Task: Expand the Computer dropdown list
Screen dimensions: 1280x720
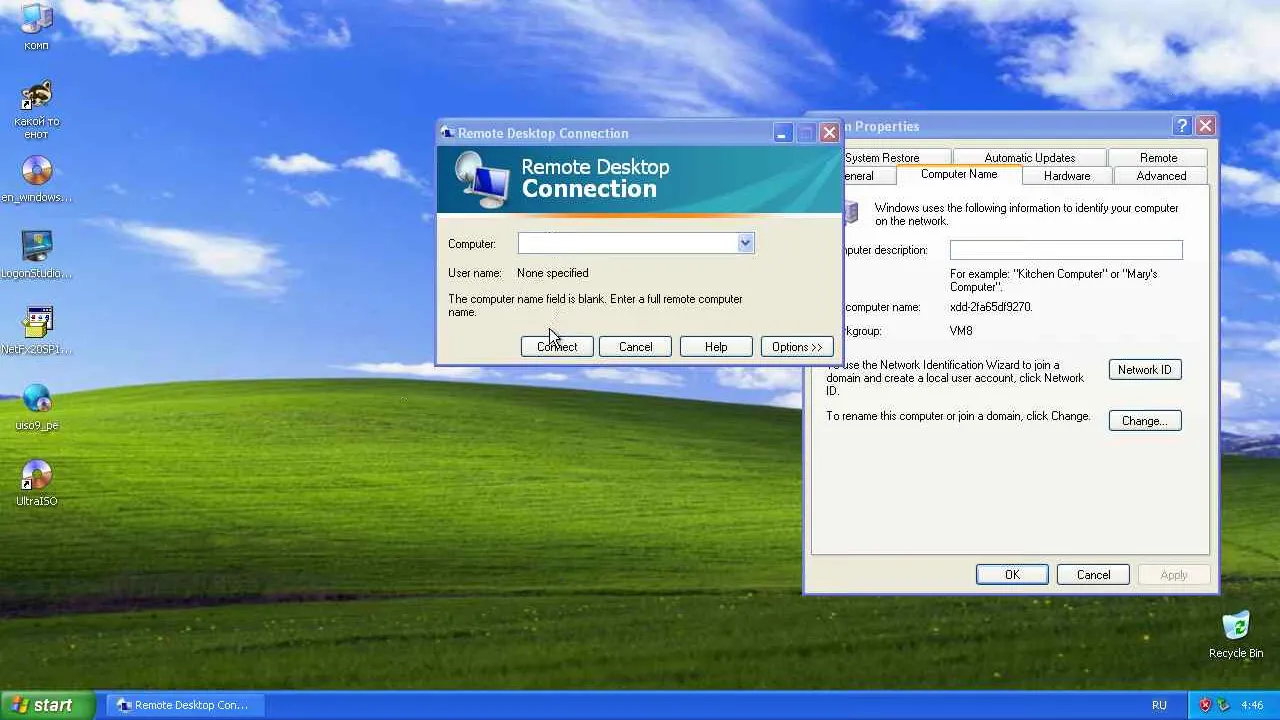Action: tap(745, 243)
